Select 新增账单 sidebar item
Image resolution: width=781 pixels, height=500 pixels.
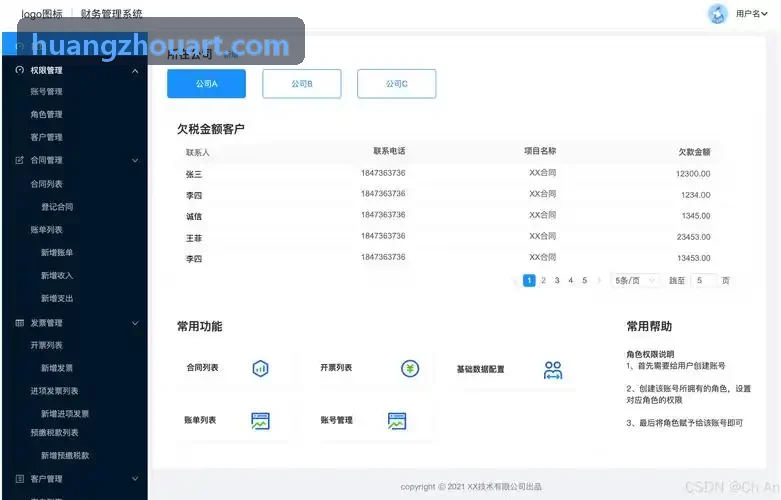point(57,252)
